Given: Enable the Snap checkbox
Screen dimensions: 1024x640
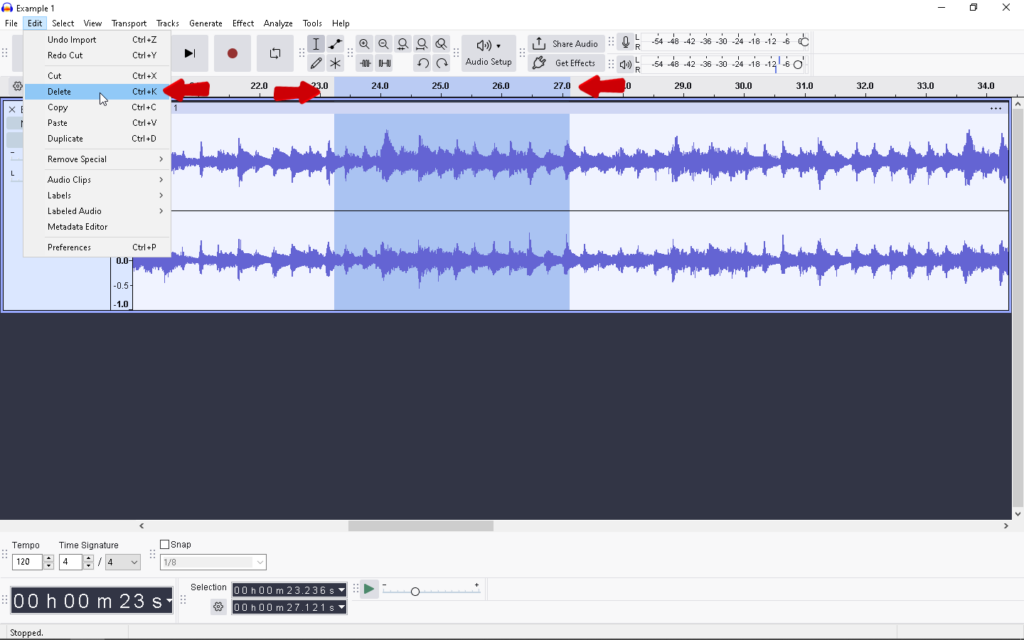Looking at the screenshot, I should point(165,545).
